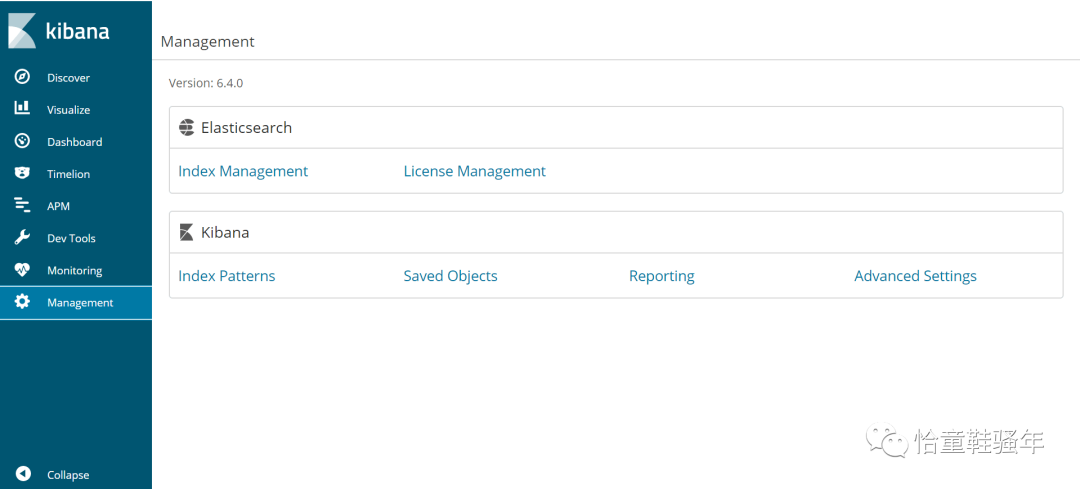Open the APM label in sidebar
This screenshot has height=489, width=1080.
tap(58, 206)
